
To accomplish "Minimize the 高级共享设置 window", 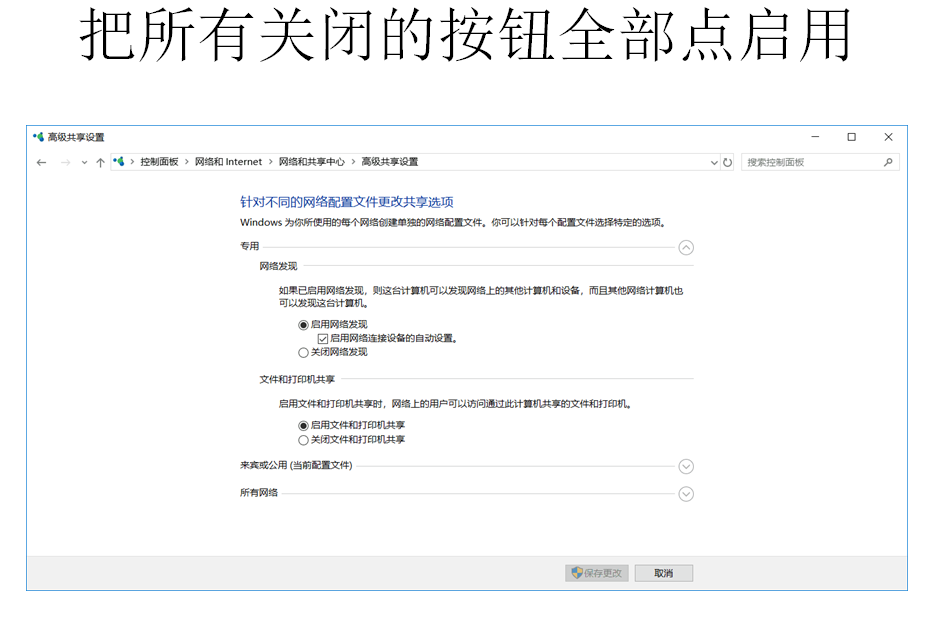I will pos(815,137).
